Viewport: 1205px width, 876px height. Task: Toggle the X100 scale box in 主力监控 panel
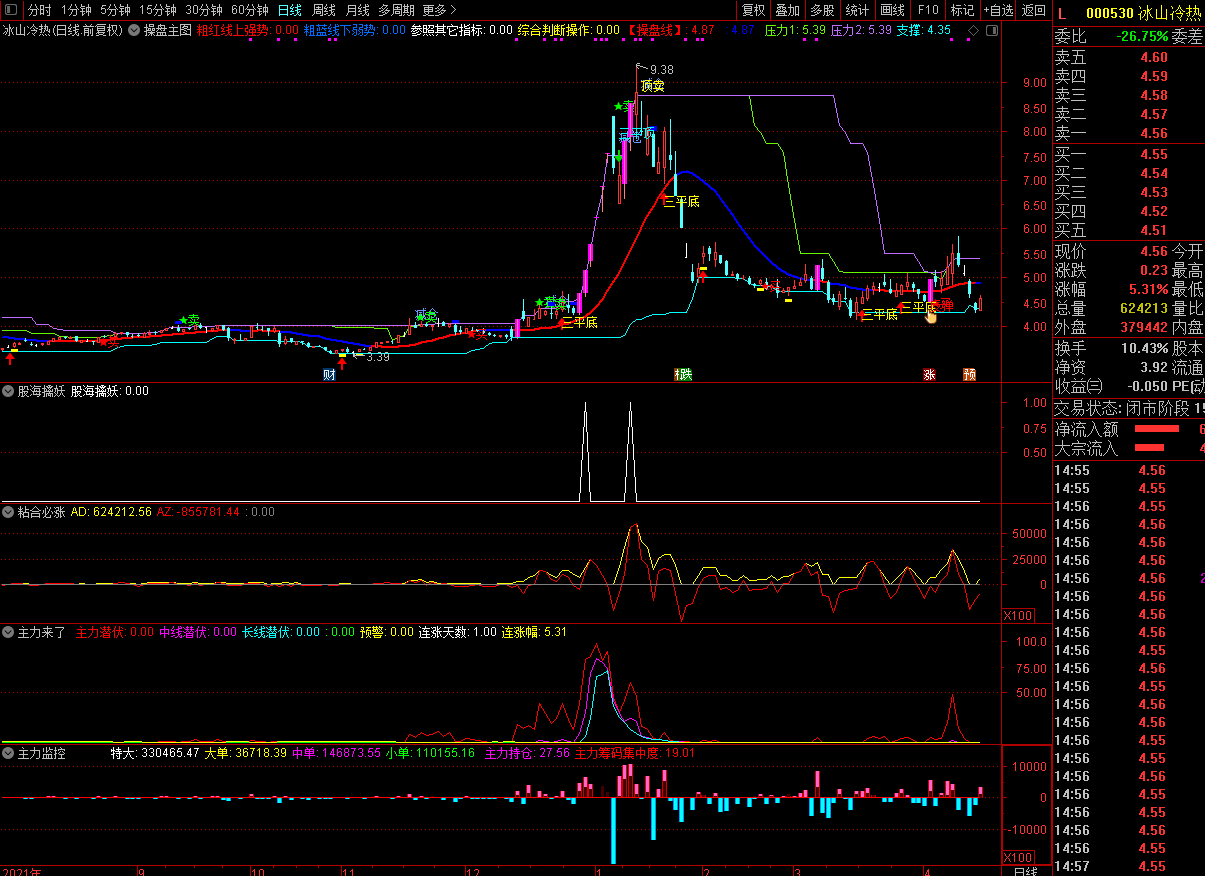coord(1018,858)
